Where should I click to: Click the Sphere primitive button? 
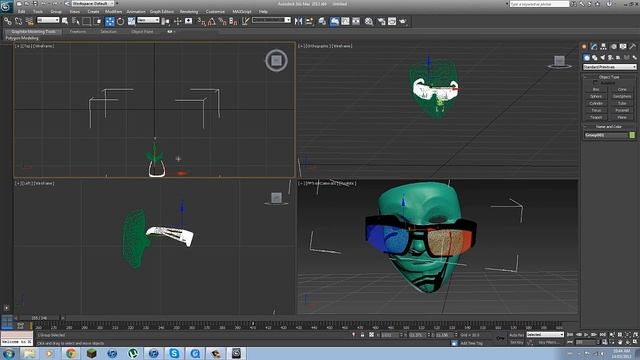[x=596, y=96]
